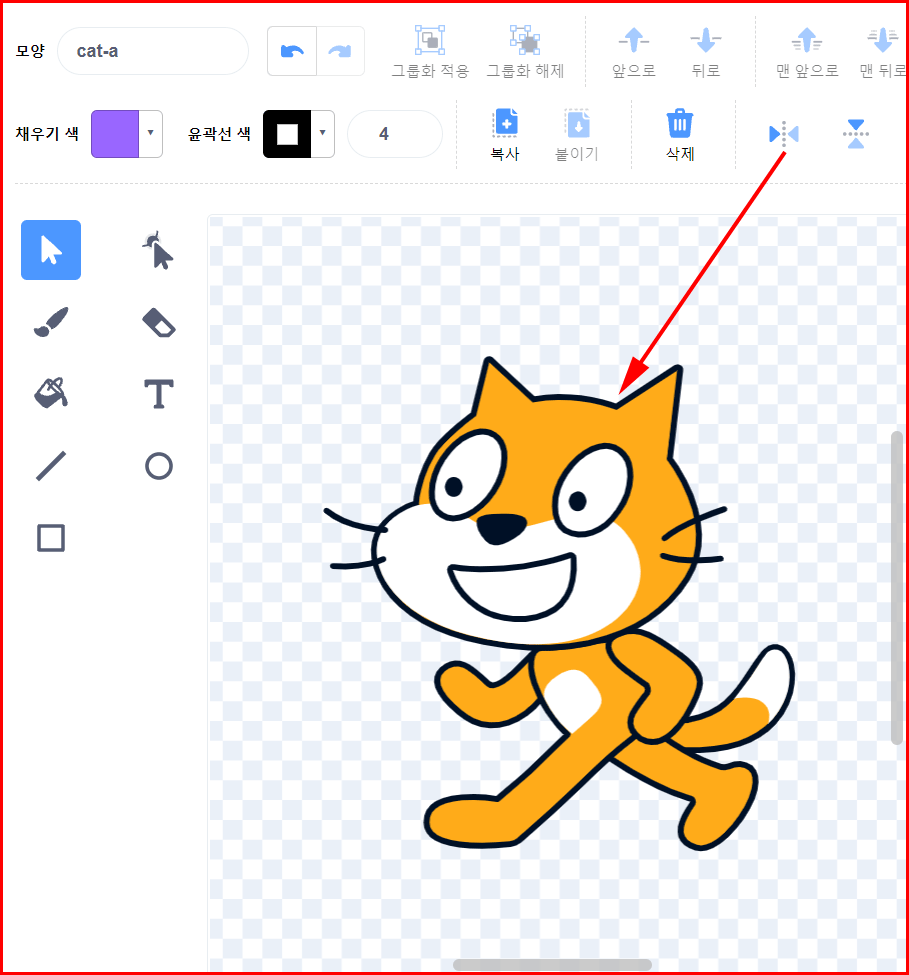This screenshot has height=975, width=909.
Task: Click the costume name field cat-a
Action: click(153, 51)
